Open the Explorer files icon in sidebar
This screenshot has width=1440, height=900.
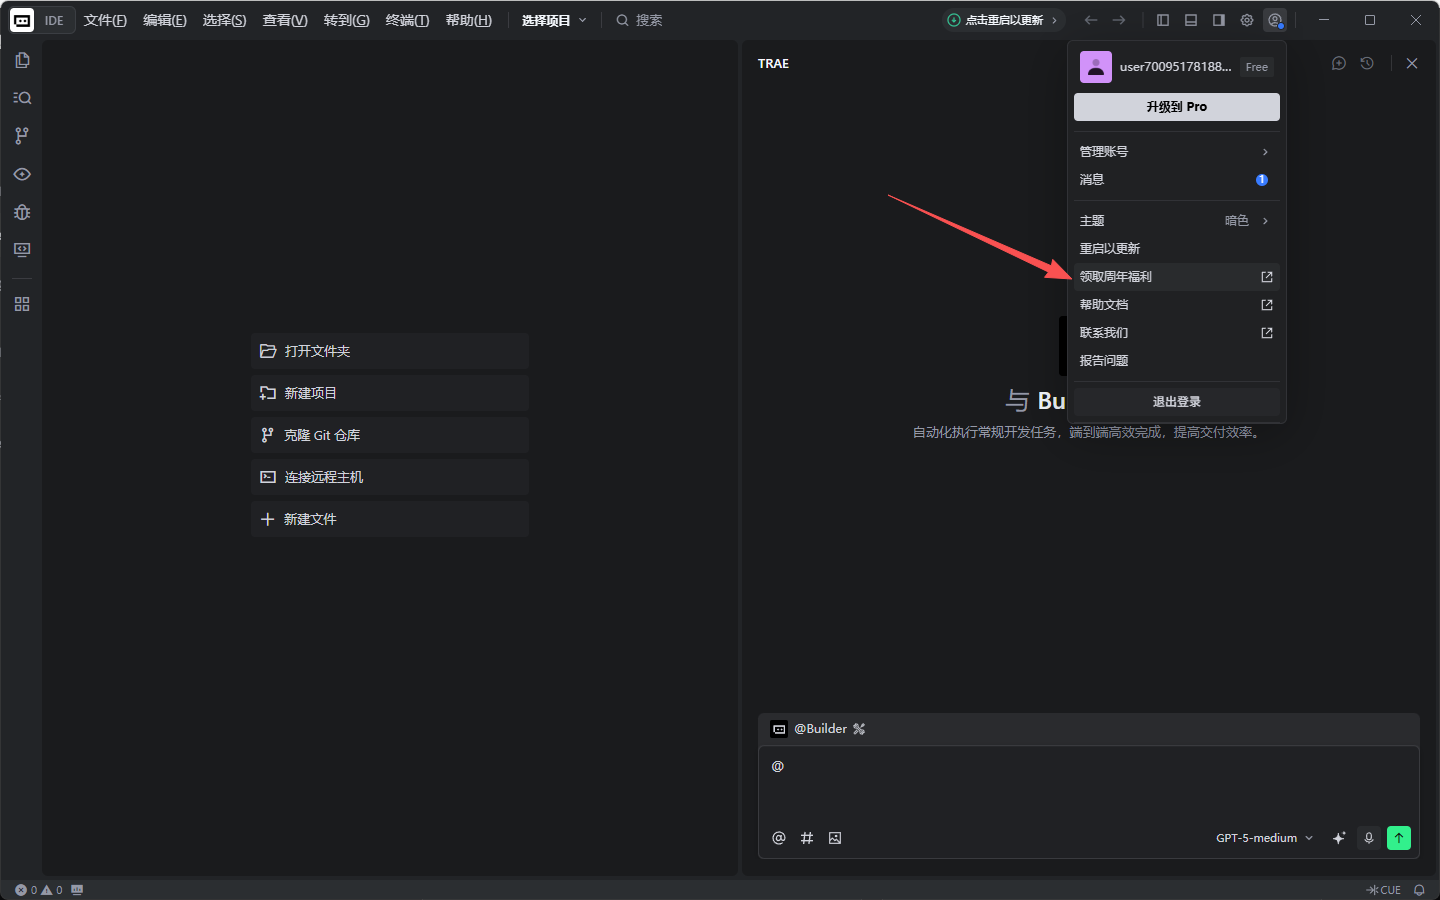(22, 60)
